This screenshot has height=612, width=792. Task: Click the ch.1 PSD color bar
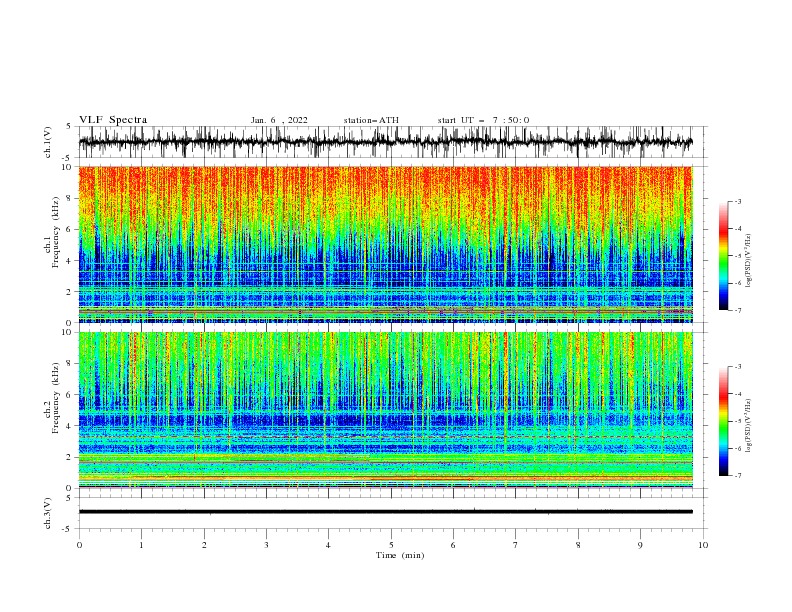click(x=723, y=256)
